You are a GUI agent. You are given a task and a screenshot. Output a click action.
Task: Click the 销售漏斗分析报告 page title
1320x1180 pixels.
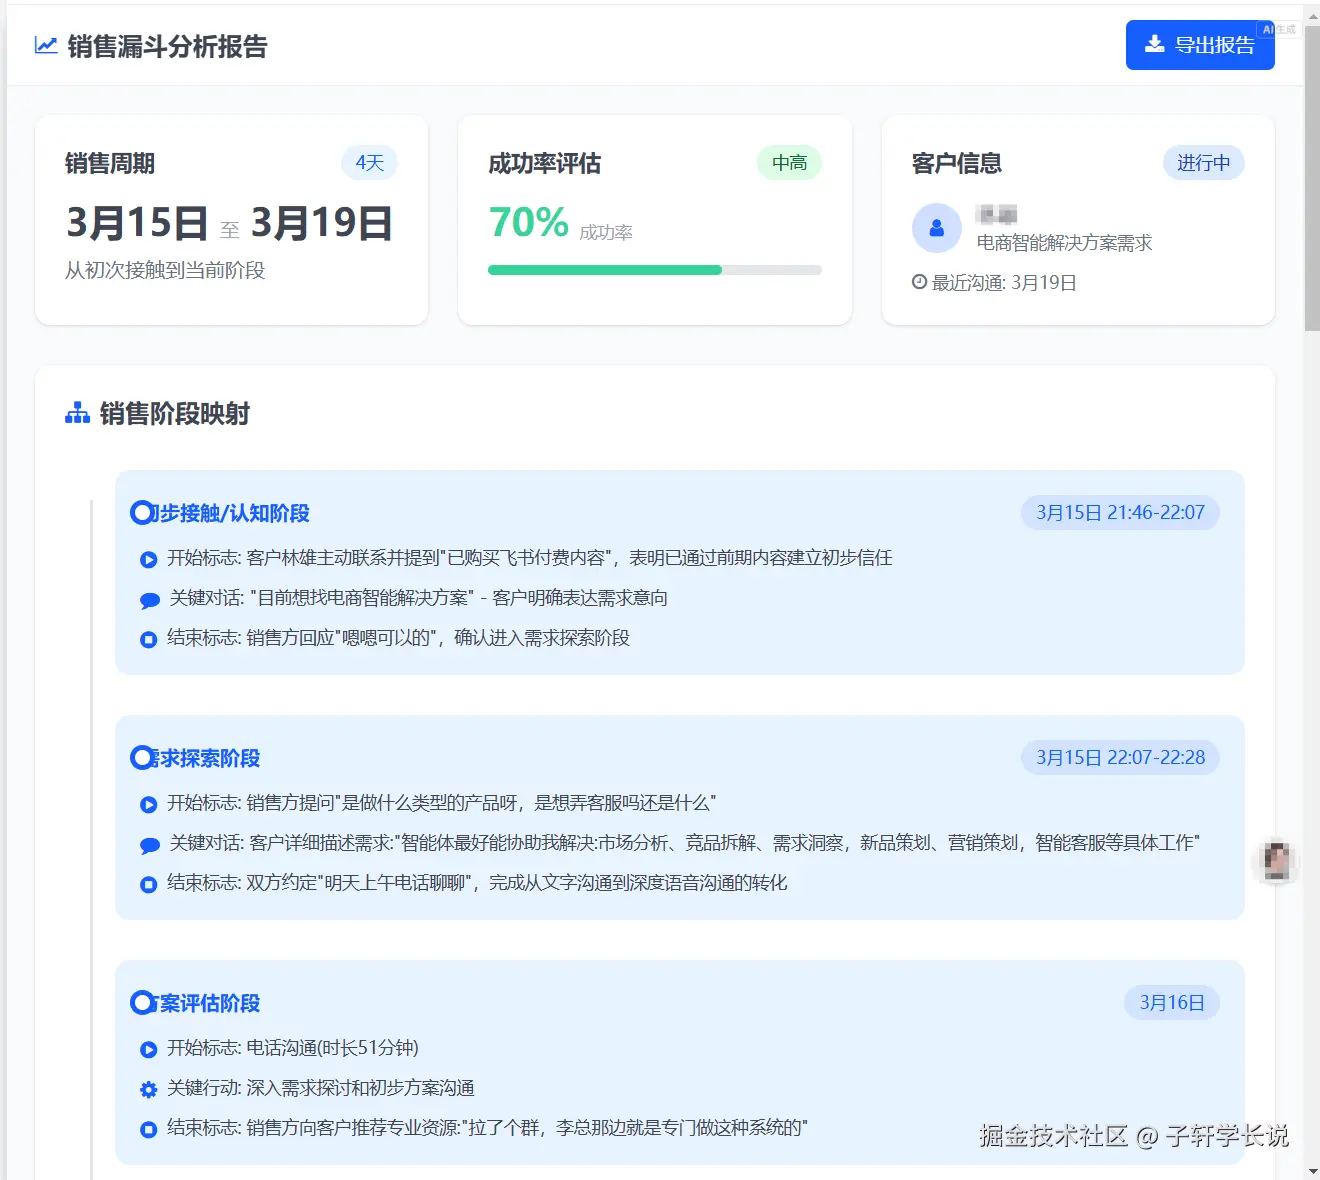point(167,46)
